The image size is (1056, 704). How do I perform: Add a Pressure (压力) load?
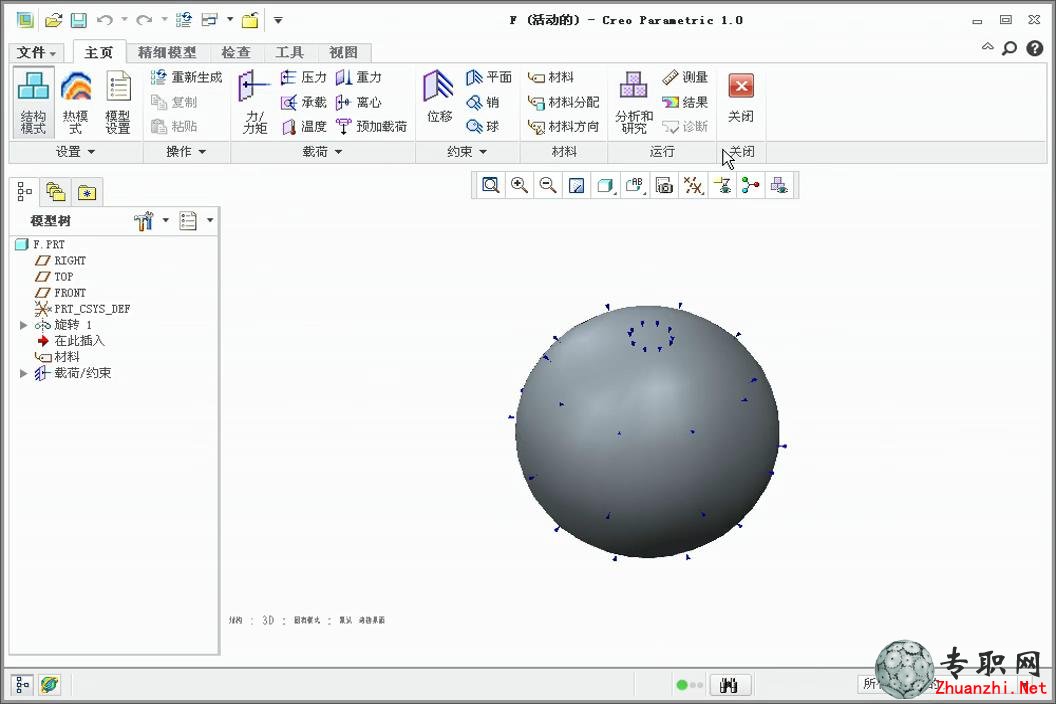coord(304,77)
